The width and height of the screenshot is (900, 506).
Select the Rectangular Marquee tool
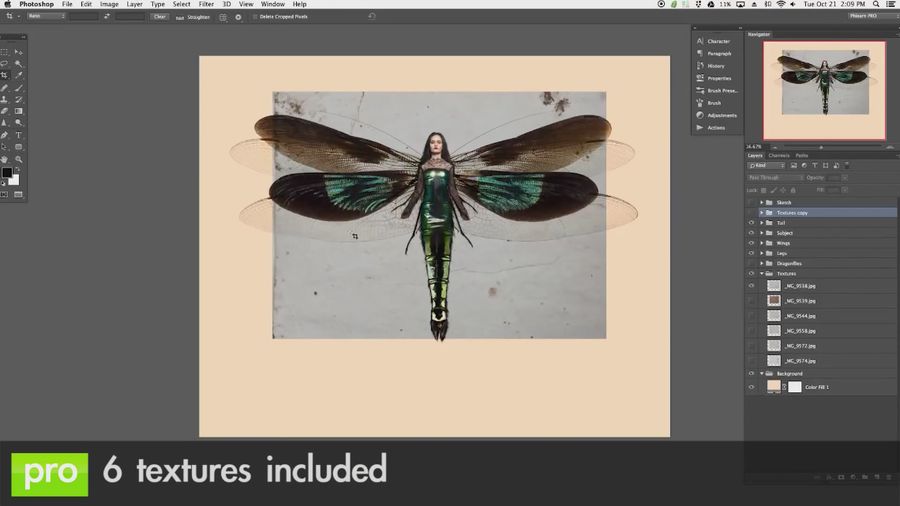[x=5, y=52]
